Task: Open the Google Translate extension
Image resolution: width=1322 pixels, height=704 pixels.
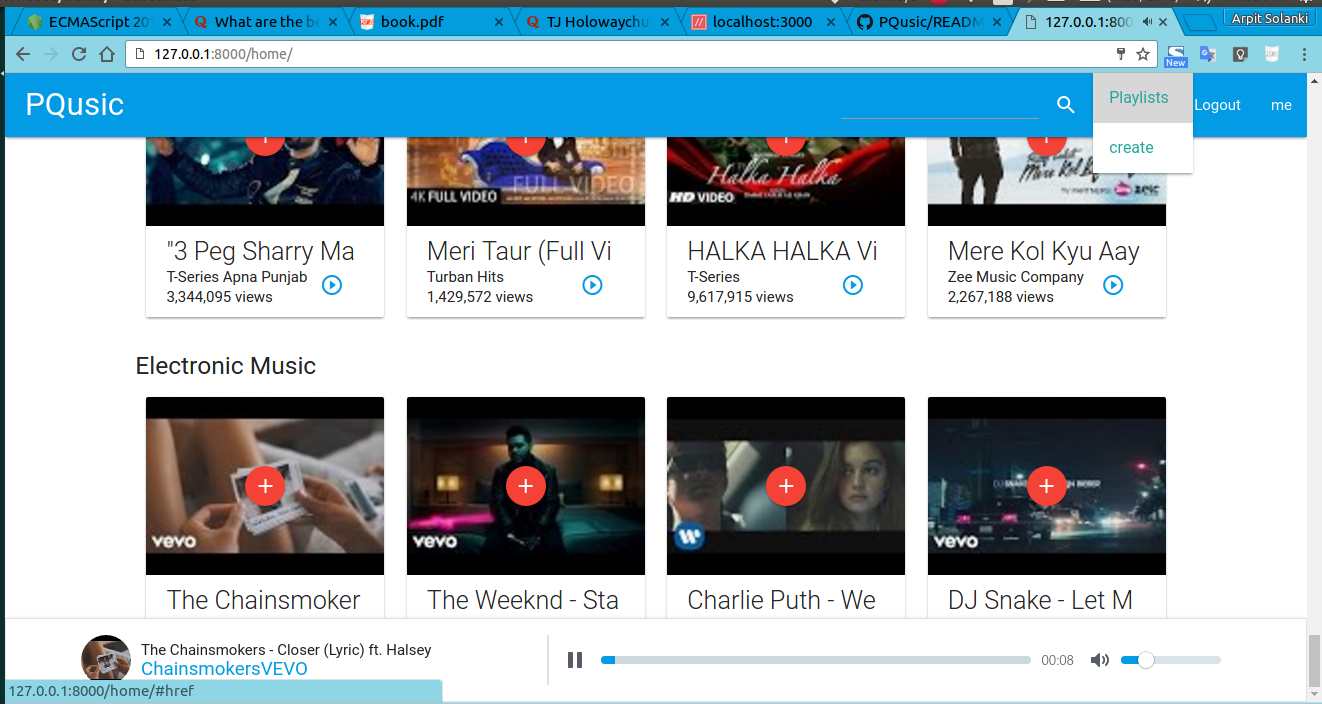Action: (x=1208, y=54)
